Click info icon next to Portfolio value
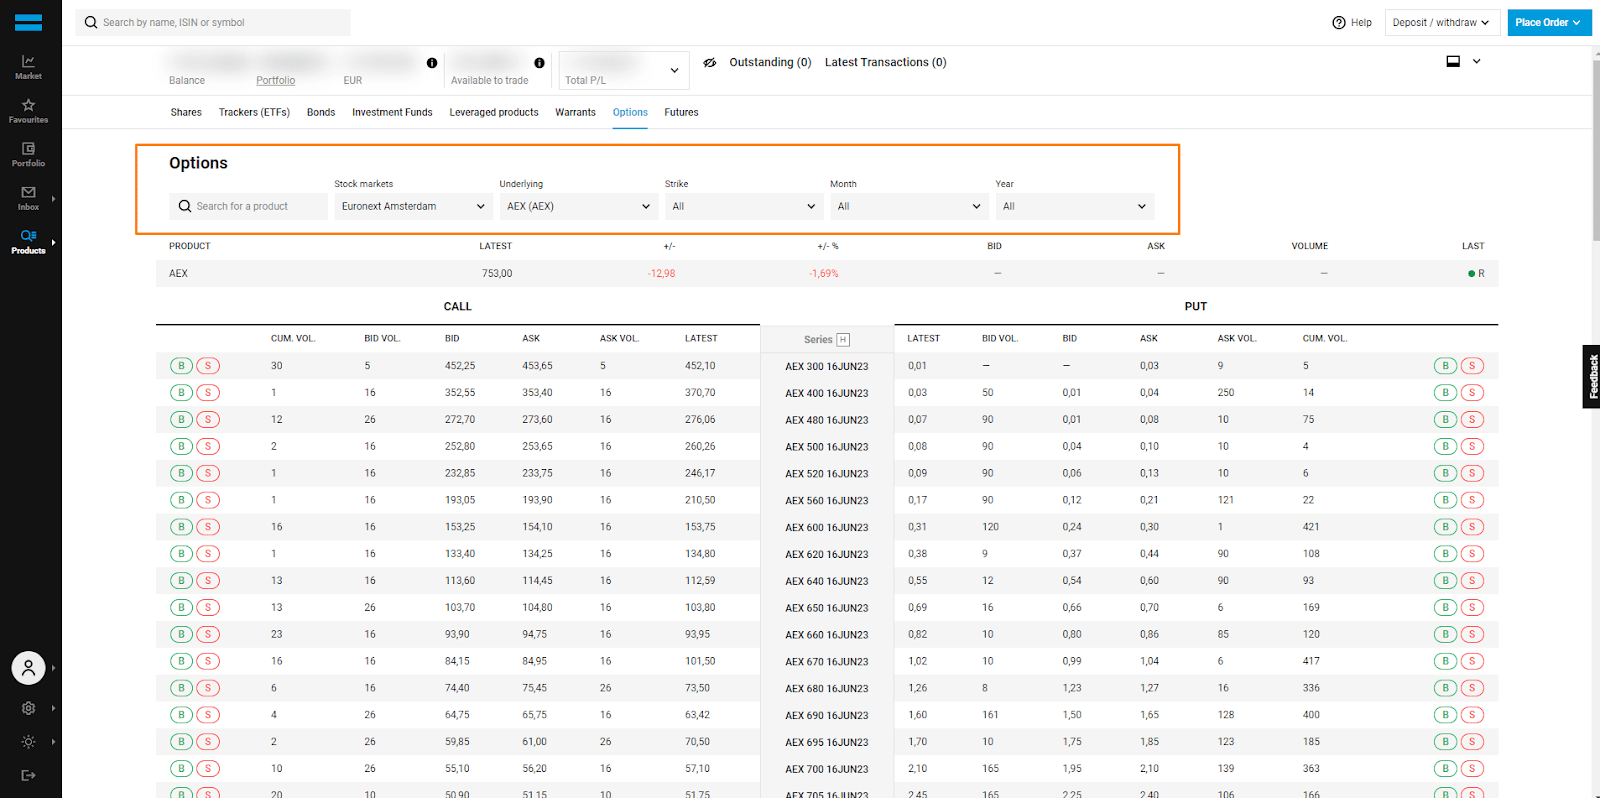The width and height of the screenshot is (1600, 798). pos(432,63)
